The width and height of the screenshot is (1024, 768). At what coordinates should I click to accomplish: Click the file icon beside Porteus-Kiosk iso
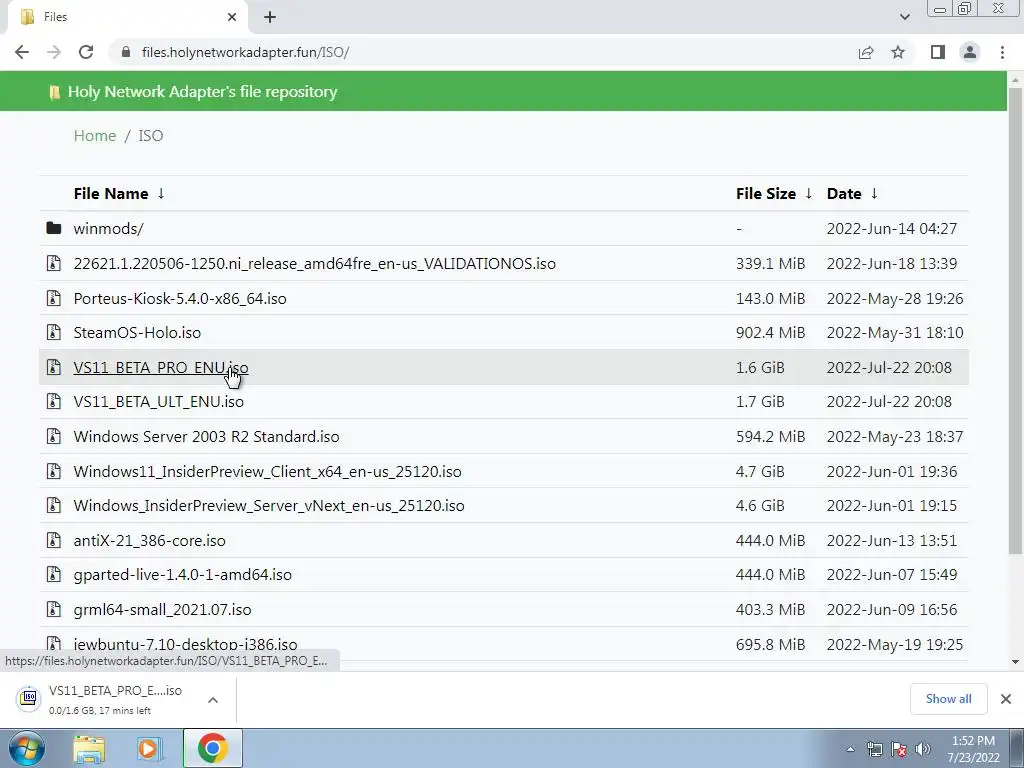coord(54,298)
